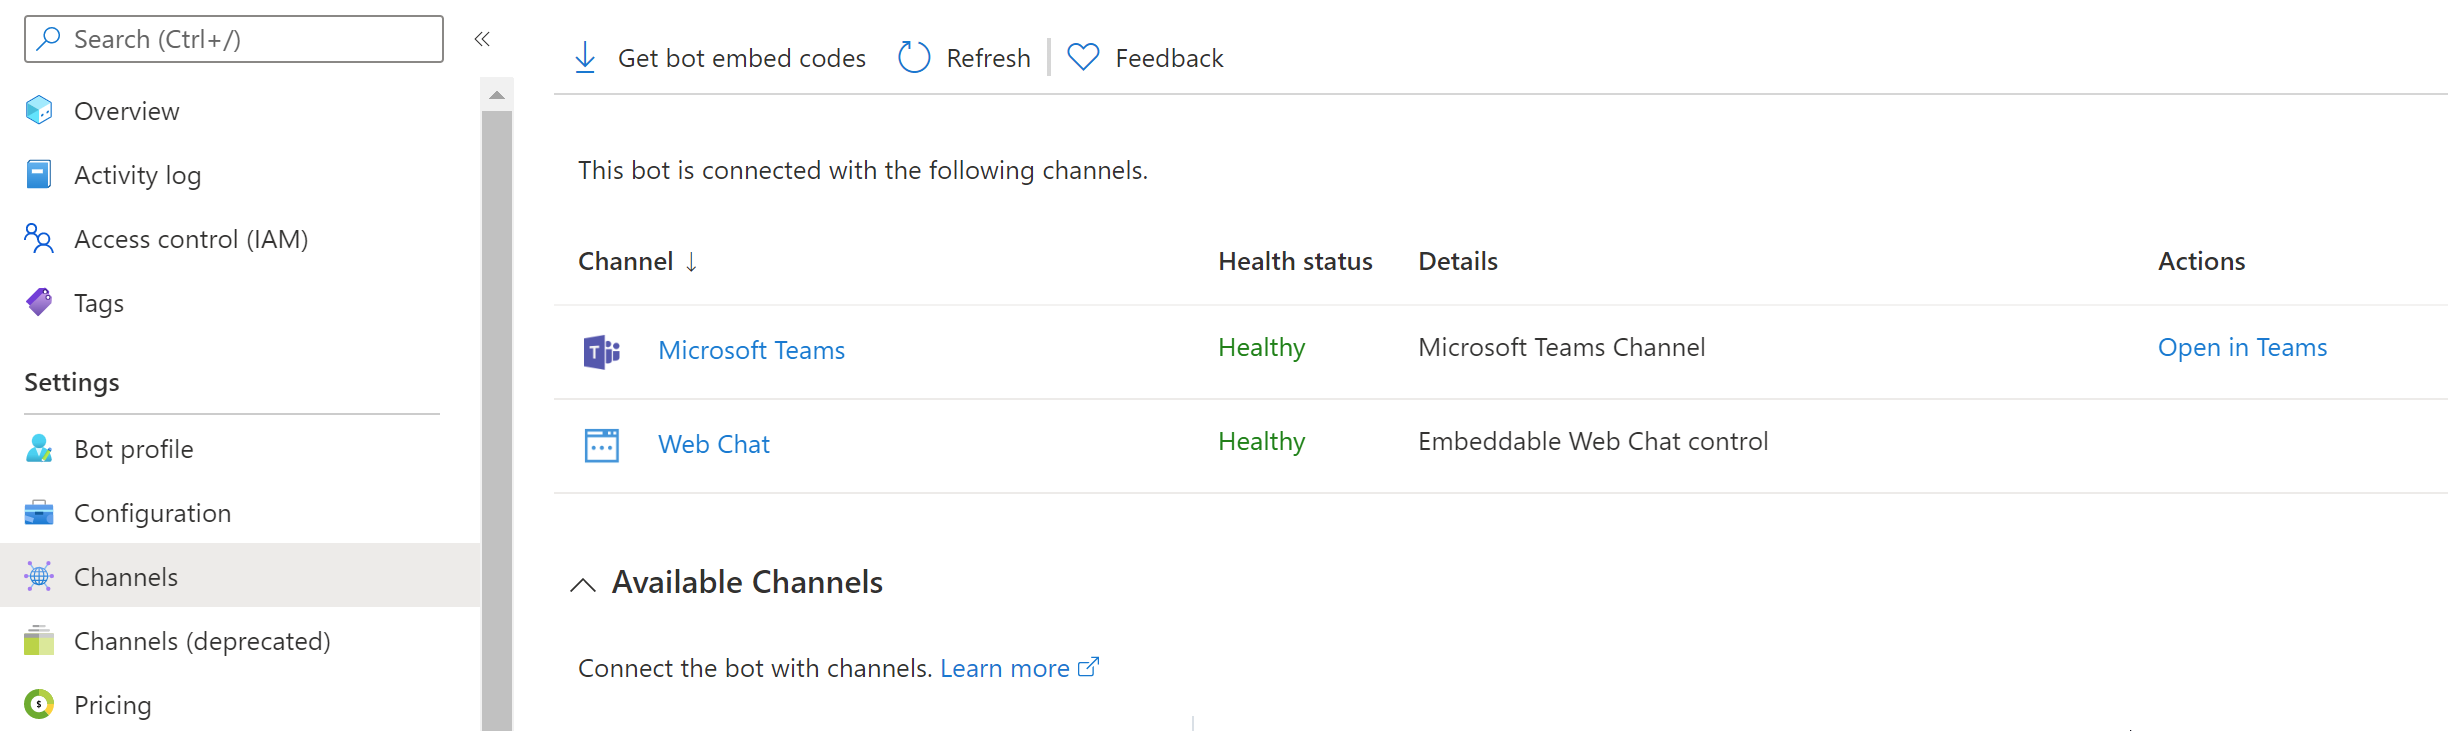
Task: Click the Pricing circle icon
Action: tap(39, 704)
